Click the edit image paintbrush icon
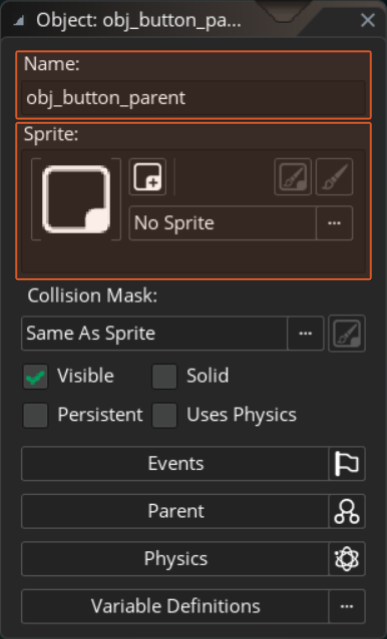 (x=334, y=177)
